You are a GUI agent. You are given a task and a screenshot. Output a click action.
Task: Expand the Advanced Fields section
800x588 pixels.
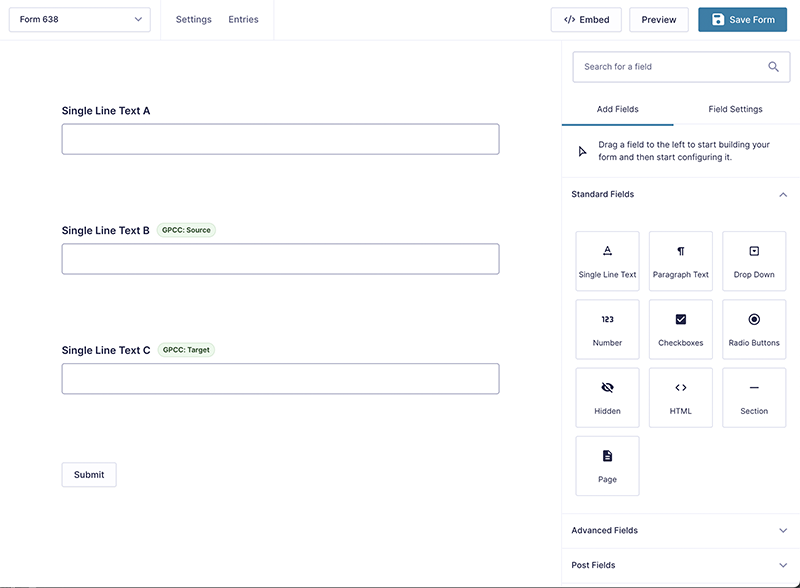681,530
